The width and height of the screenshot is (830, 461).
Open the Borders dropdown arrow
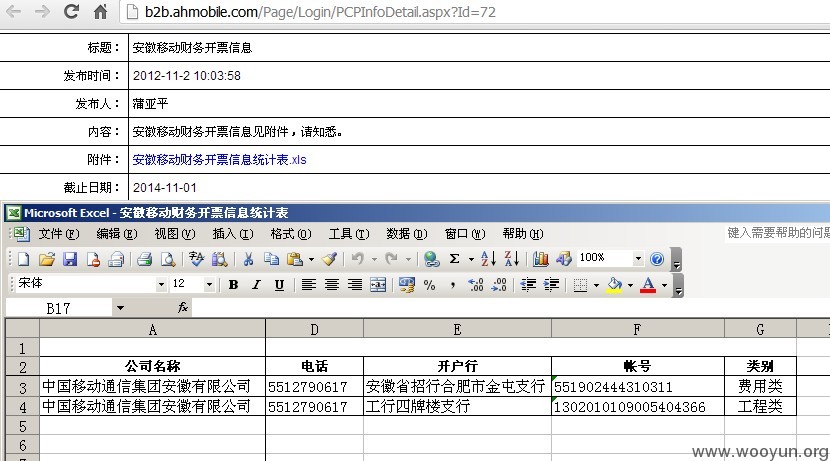(596, 285)
